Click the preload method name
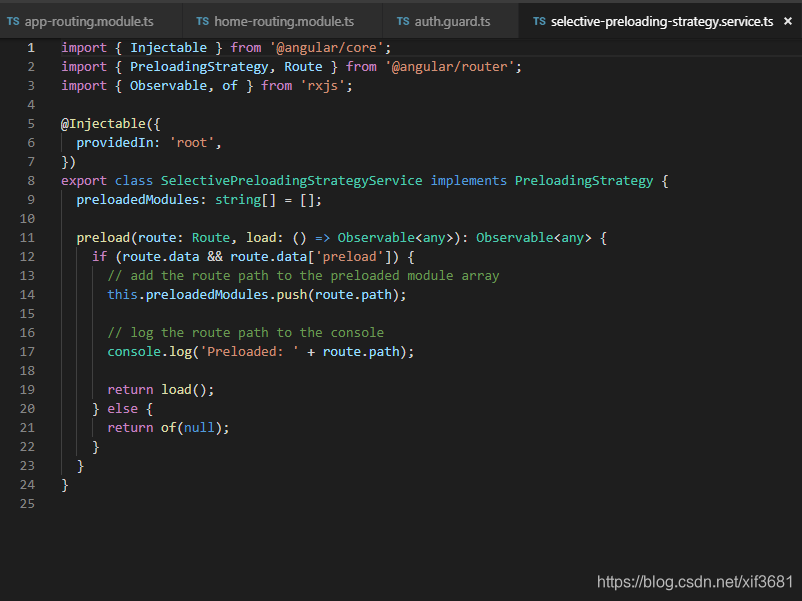This screenshot has height=601, width=802. (103, 237)
